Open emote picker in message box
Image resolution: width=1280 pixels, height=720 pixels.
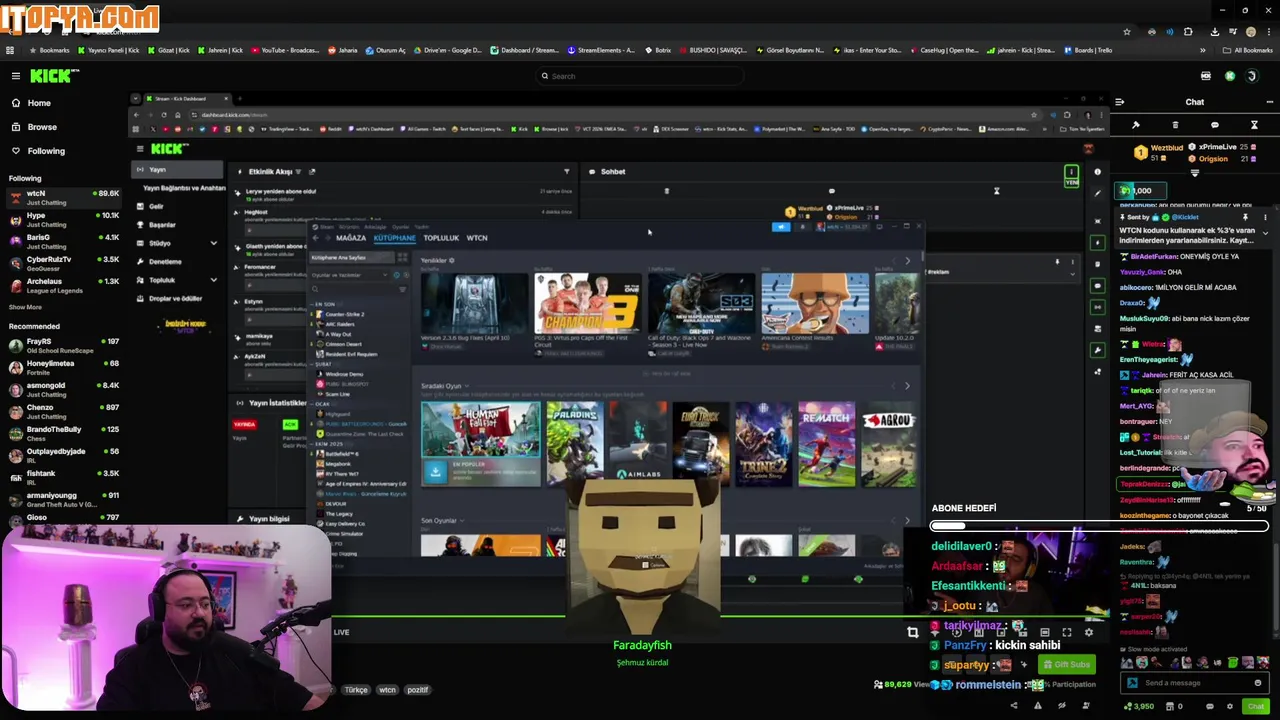tap(1257, 683)
